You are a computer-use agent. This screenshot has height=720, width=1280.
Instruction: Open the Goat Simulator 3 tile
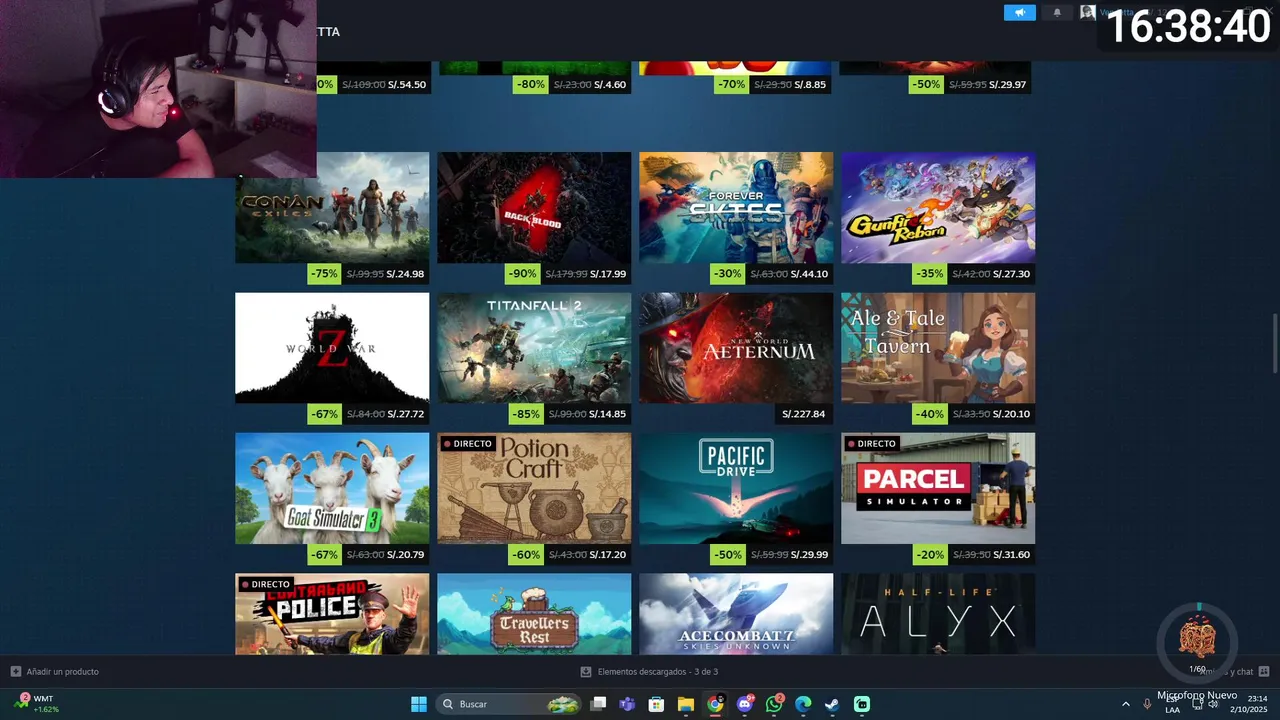coord(332,488)
